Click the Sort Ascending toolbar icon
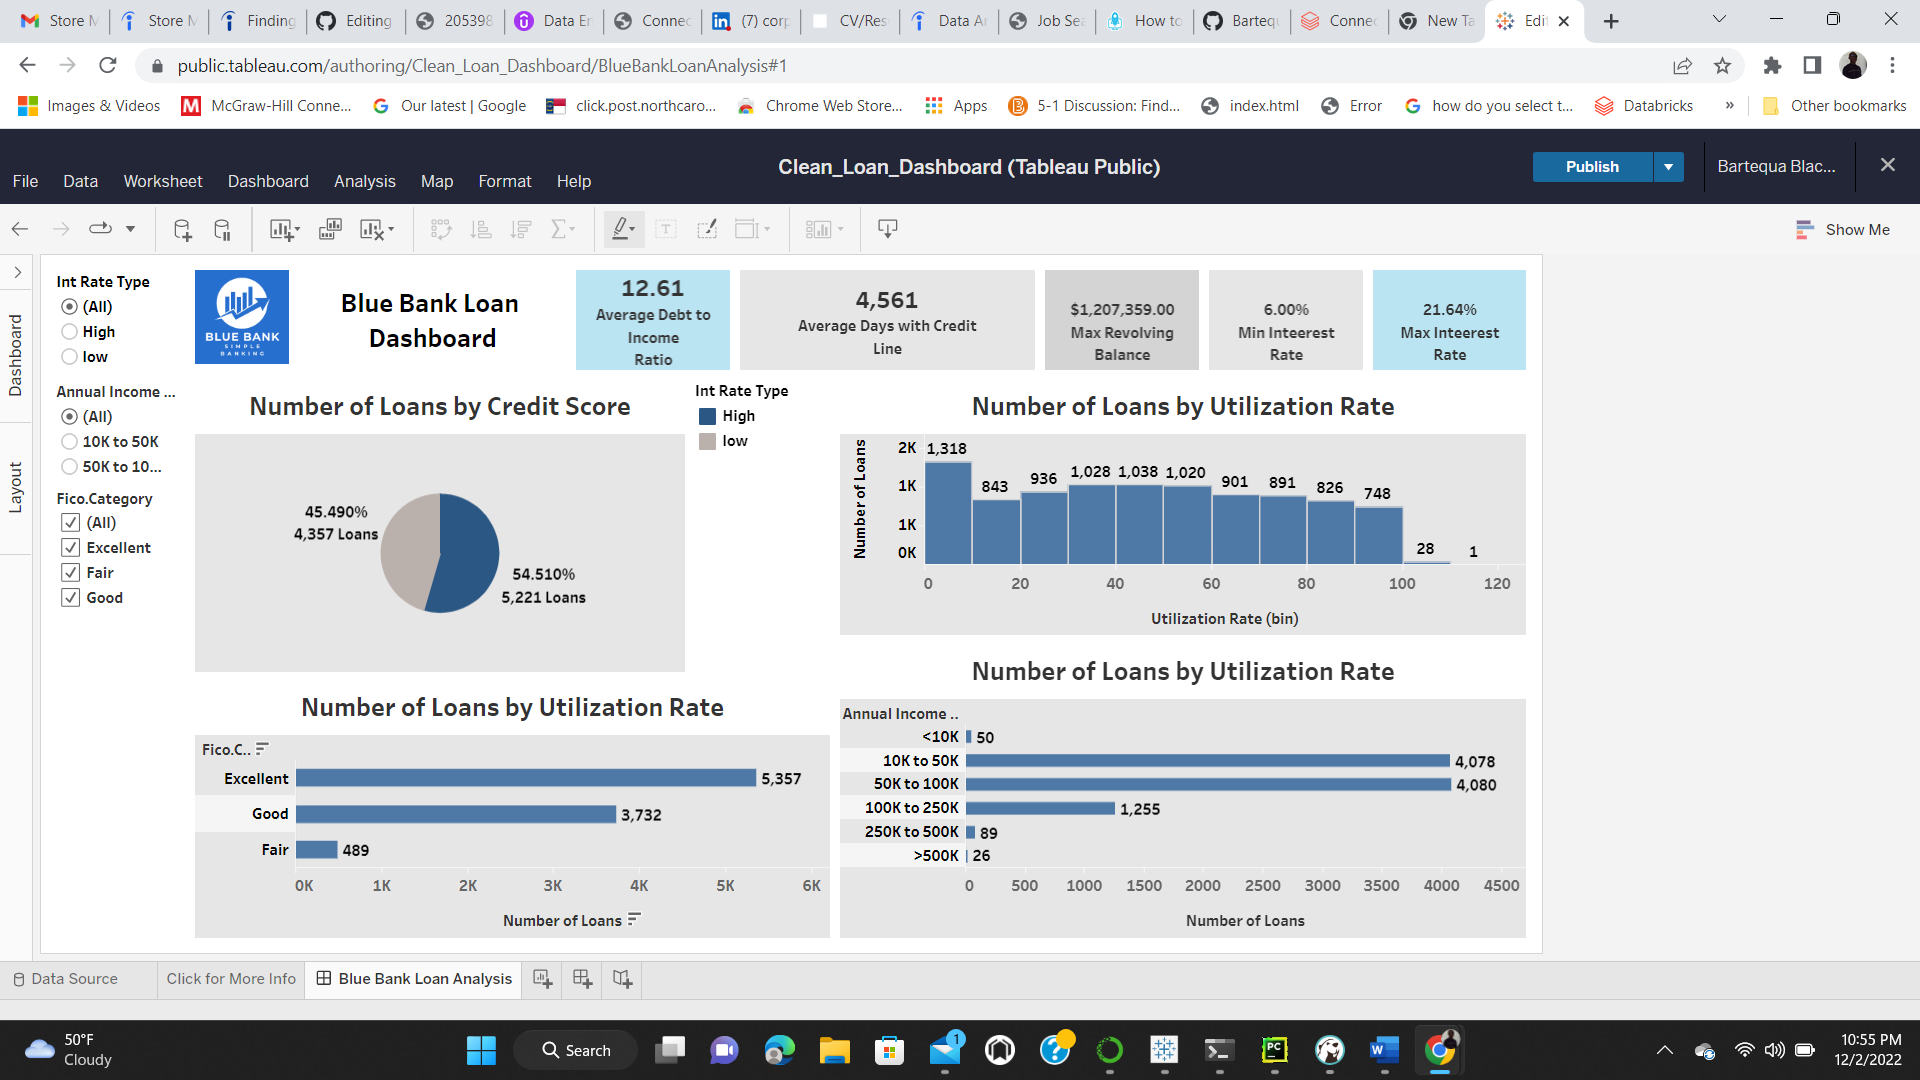This screenshot has width=1920, height=1080. tap(481, 229)
